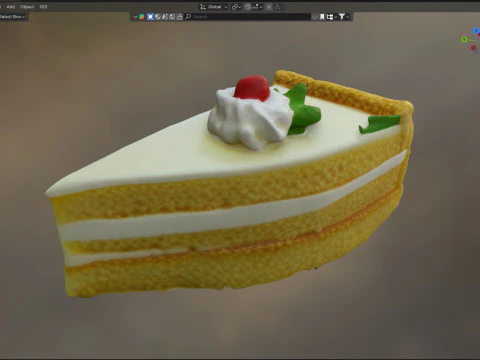The width and height of the screenshot is (480, 360).
Task: Open the funnel filter dropdown
Action: pyautogui.click(x=344, y=17)
